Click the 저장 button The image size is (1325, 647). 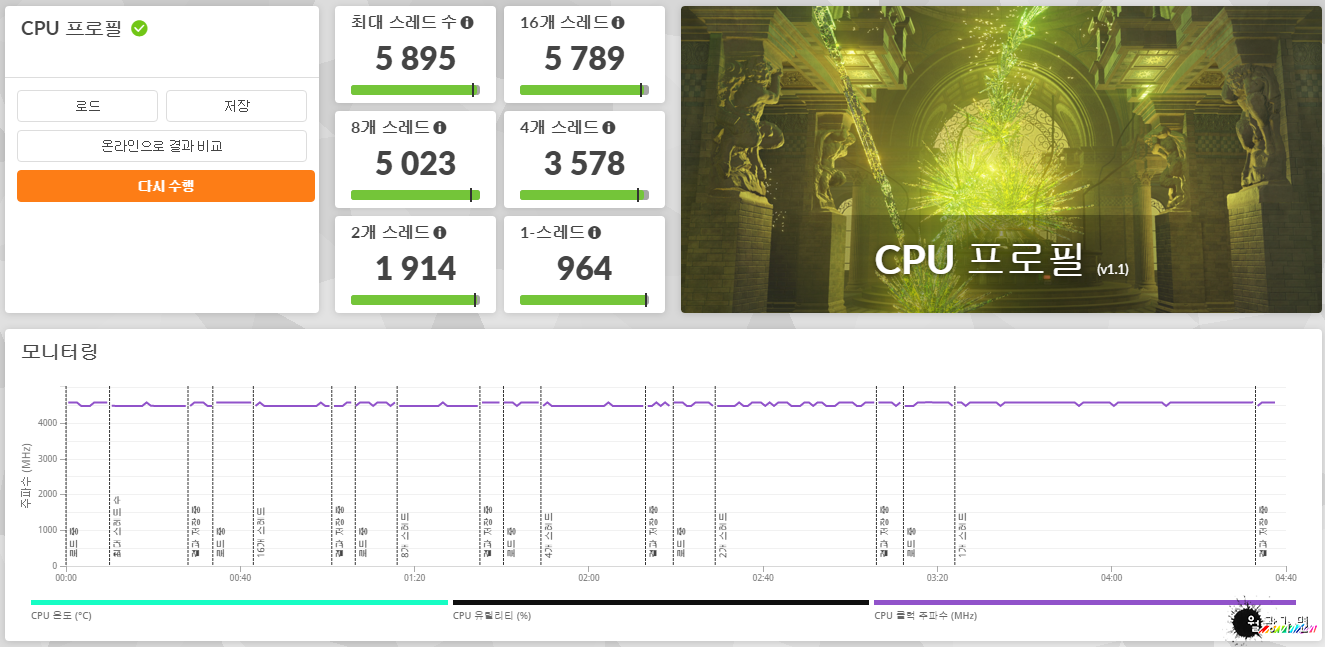(236, 106)
